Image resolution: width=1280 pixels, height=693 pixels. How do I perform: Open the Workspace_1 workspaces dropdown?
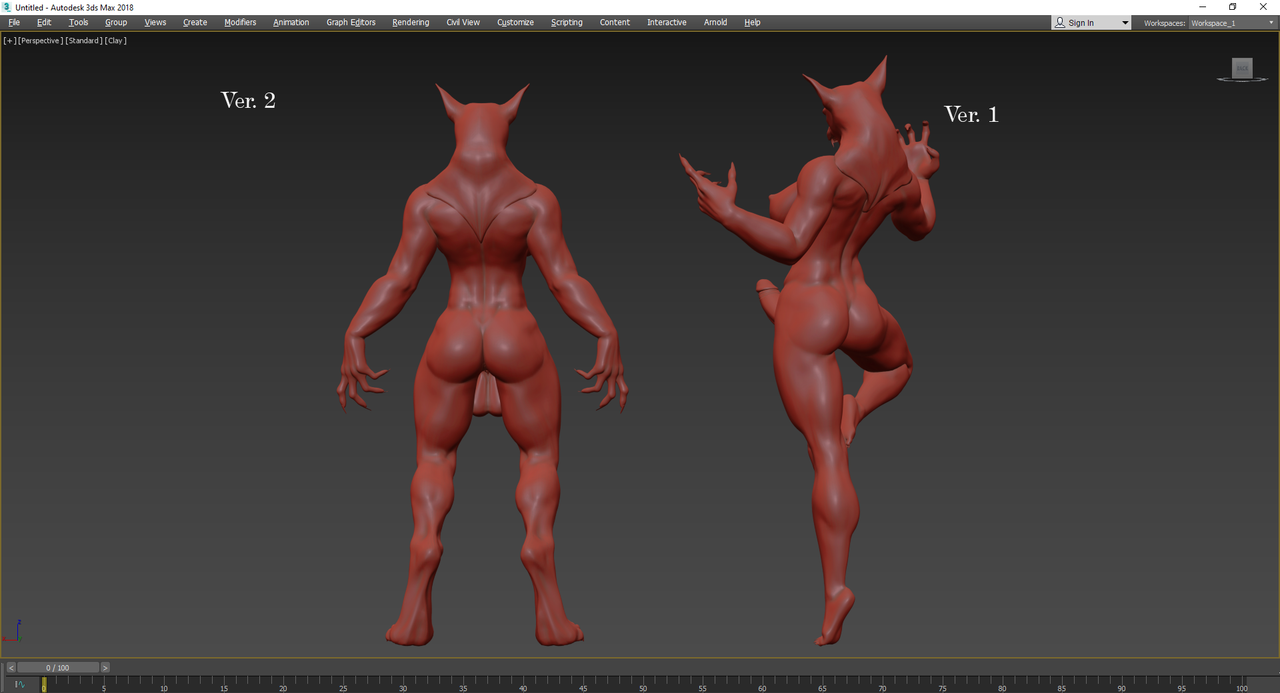click(x=1232, y=22)
